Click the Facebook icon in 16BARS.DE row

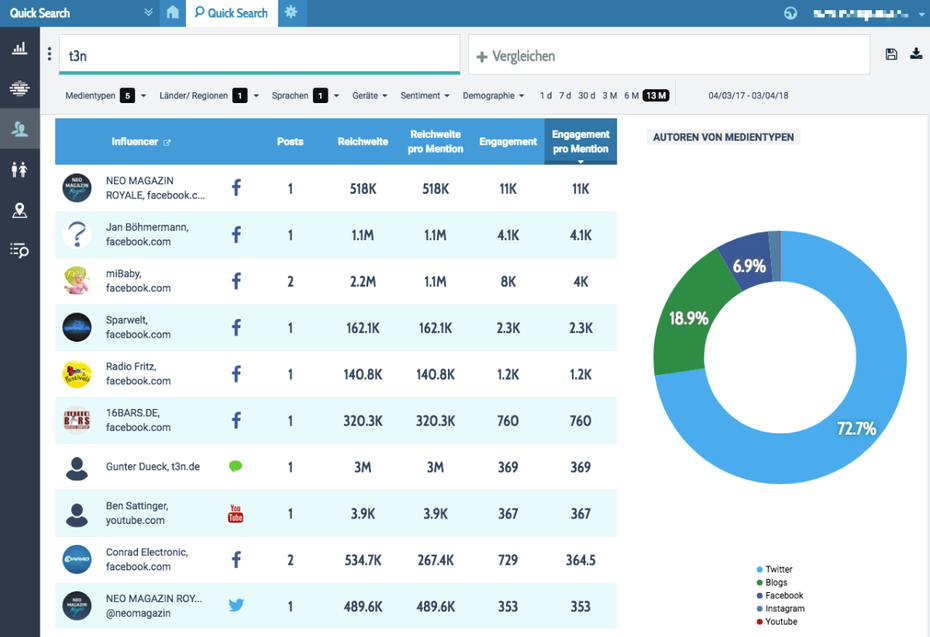point(236,421)
